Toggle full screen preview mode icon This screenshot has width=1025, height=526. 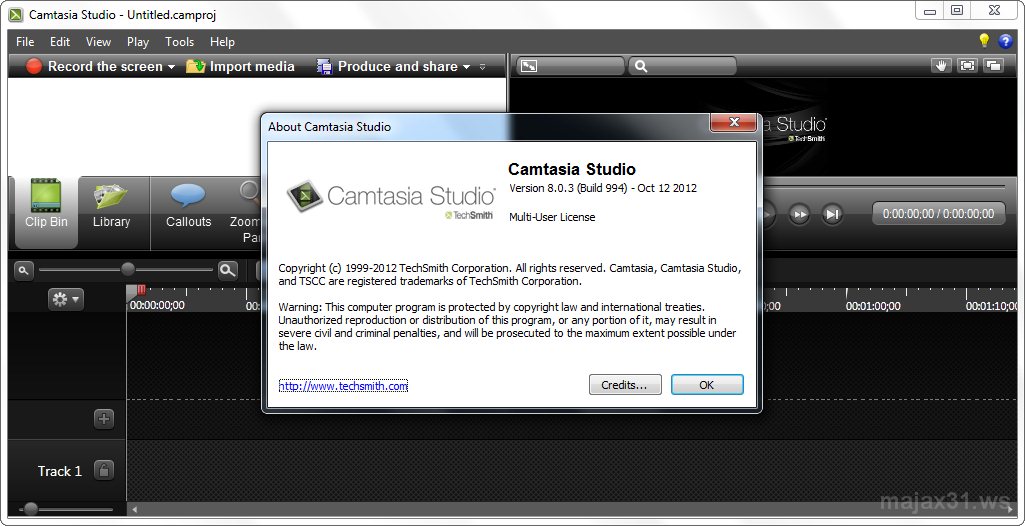[967, 65]
